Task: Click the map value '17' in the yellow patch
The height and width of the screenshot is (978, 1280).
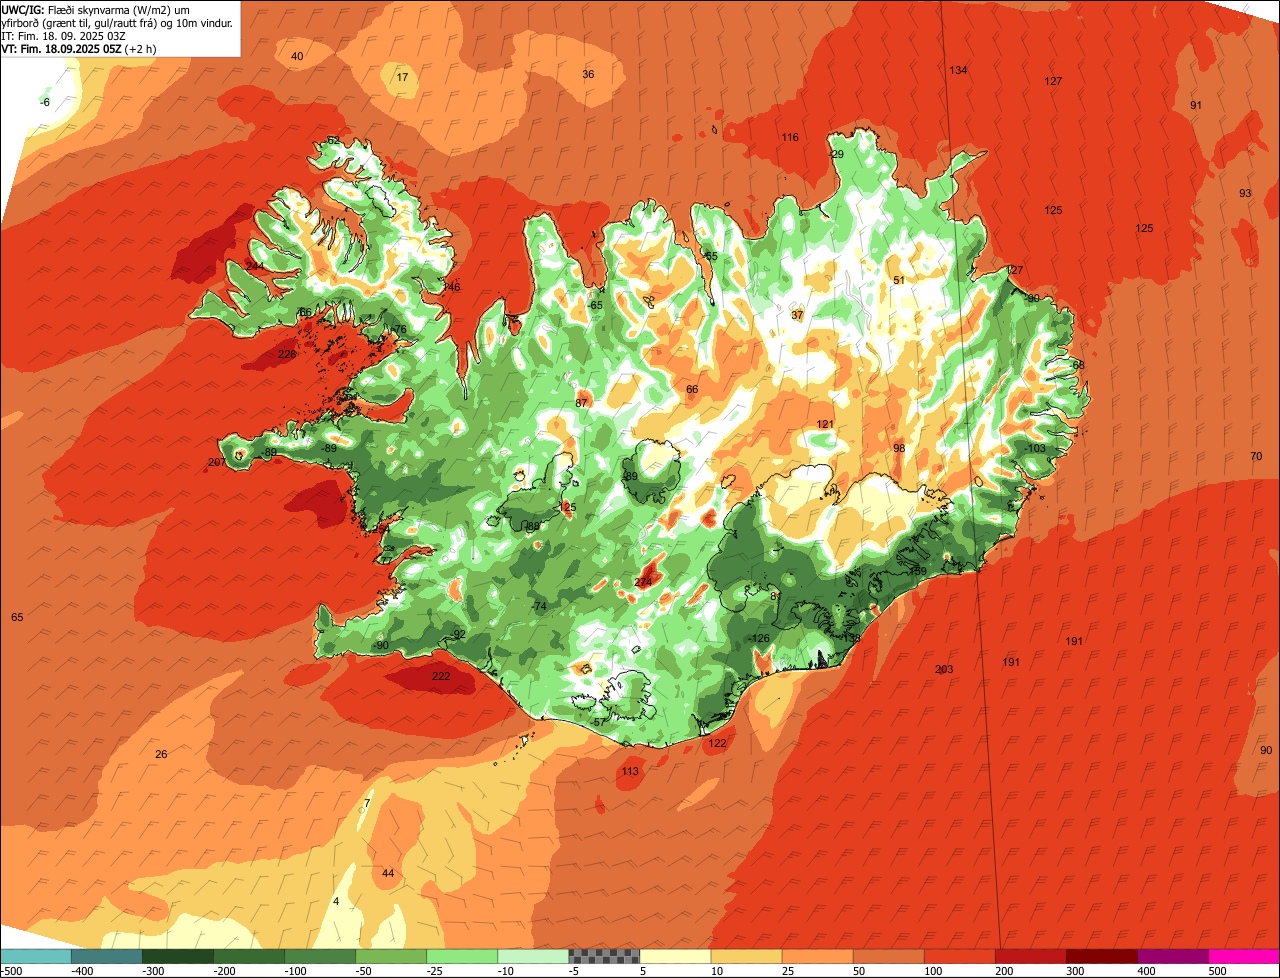Action: click(x=403, y=78)
